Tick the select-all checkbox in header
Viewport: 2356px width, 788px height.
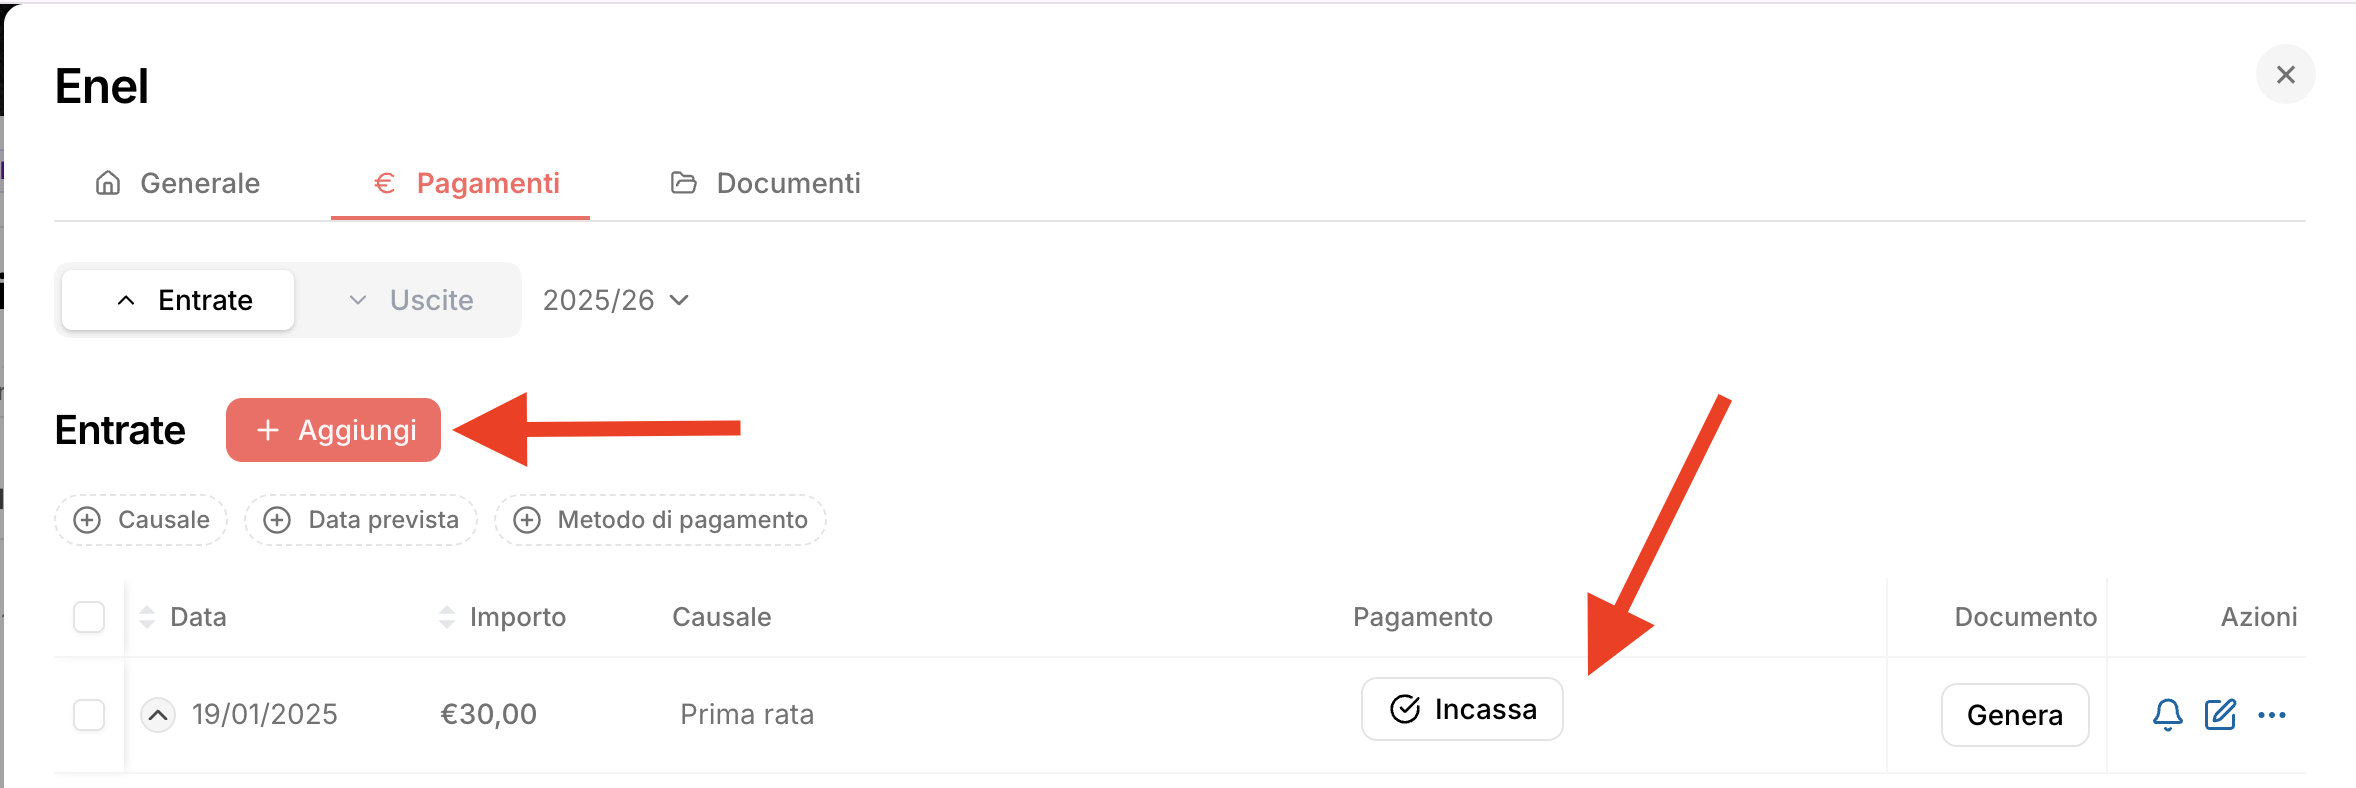pos(89,617)
